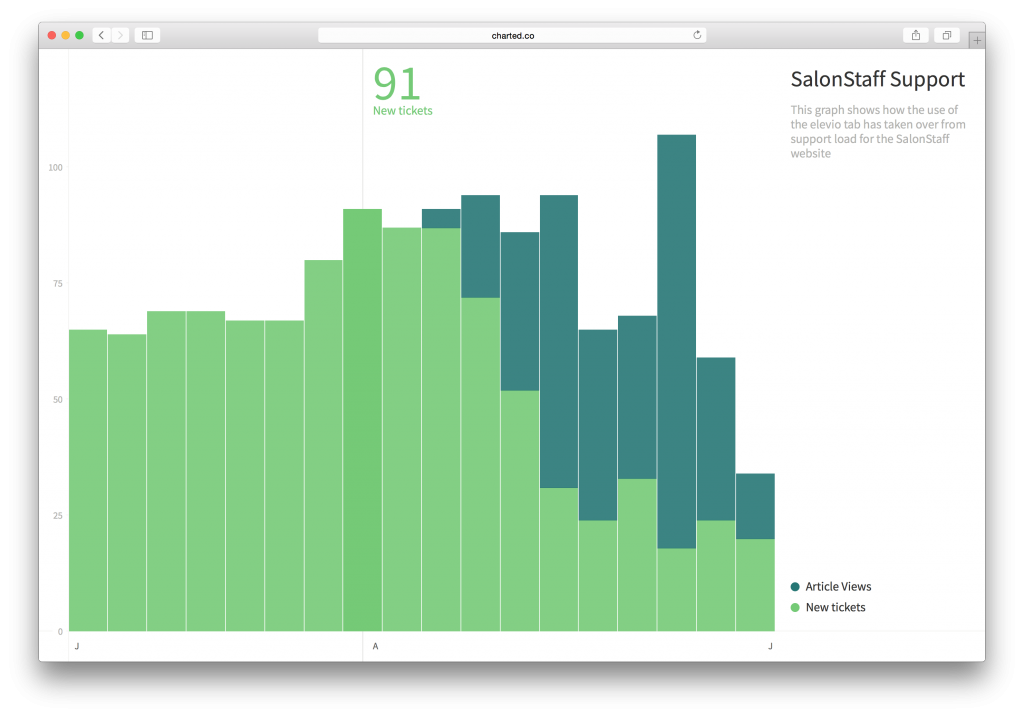Click the New tickets label under 91

click(402, 111)
